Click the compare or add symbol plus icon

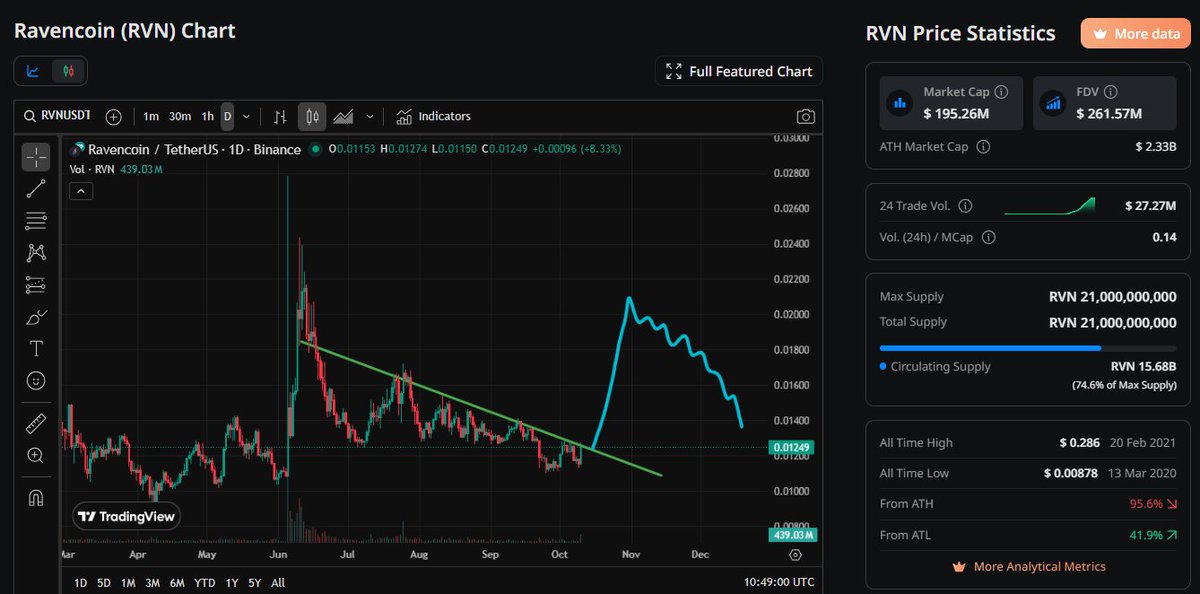[x=114, y=117]
